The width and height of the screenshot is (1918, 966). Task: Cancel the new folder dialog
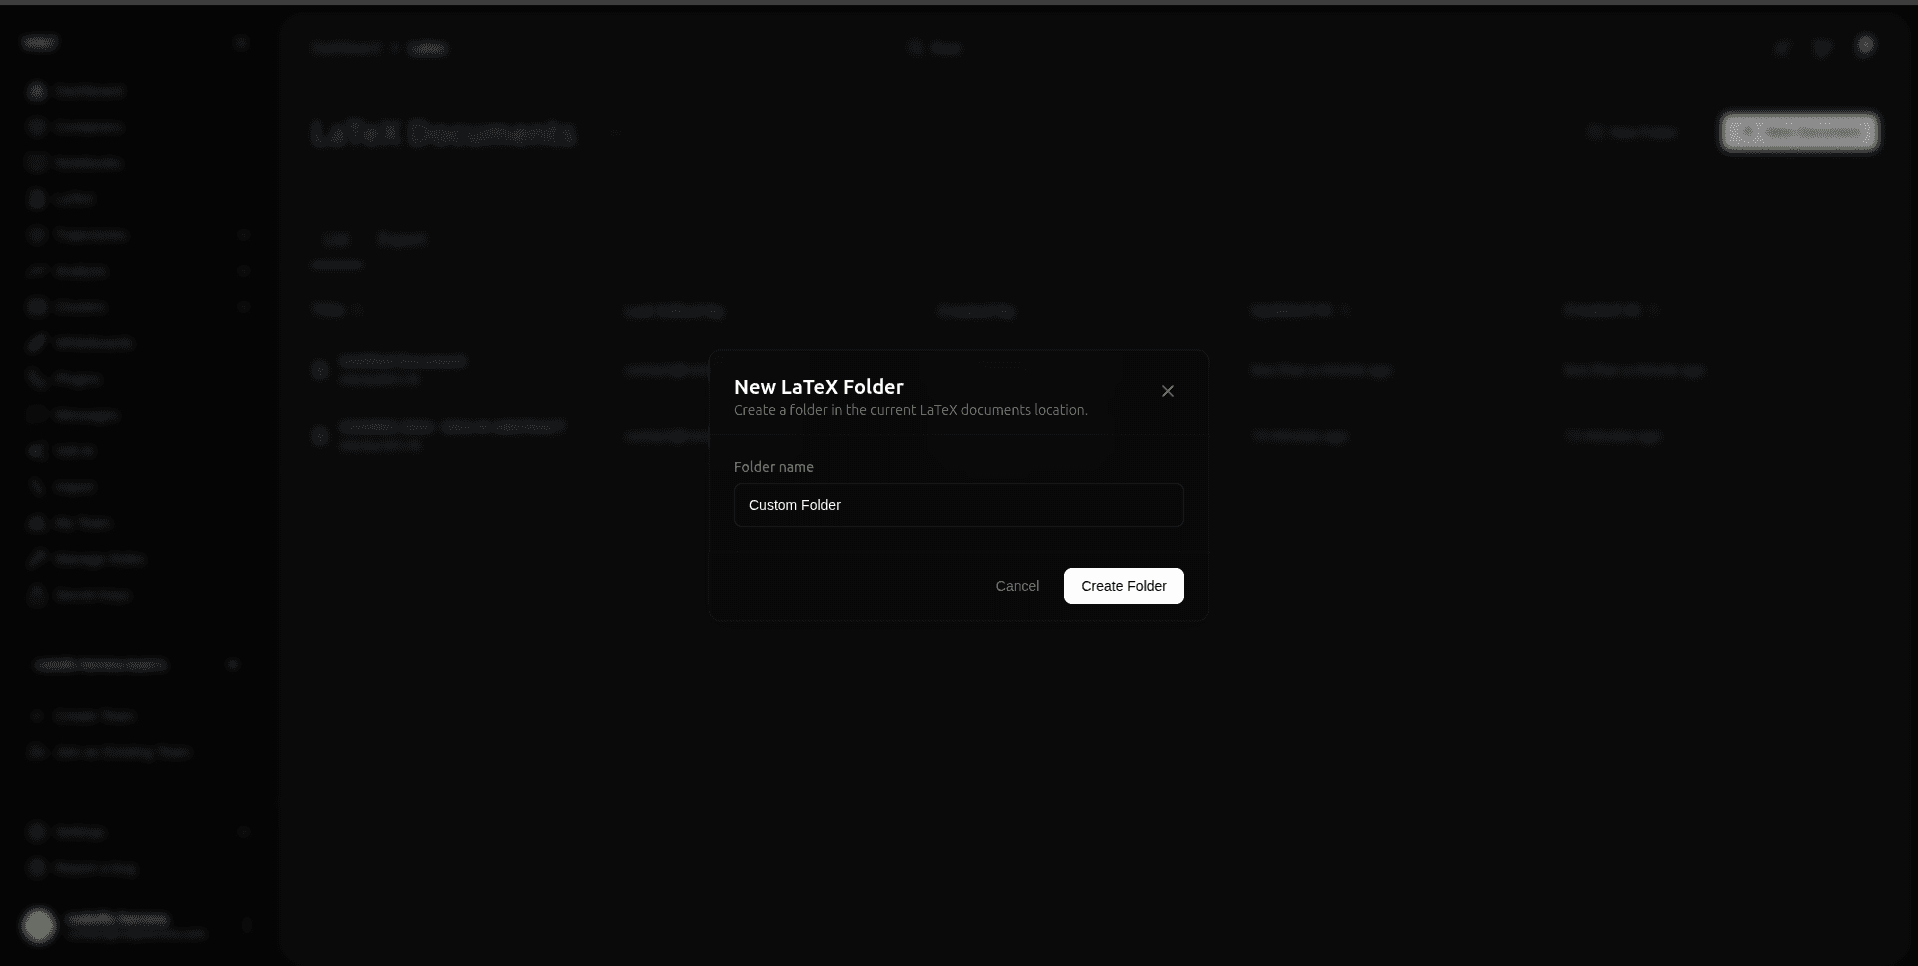point(1016,586)
